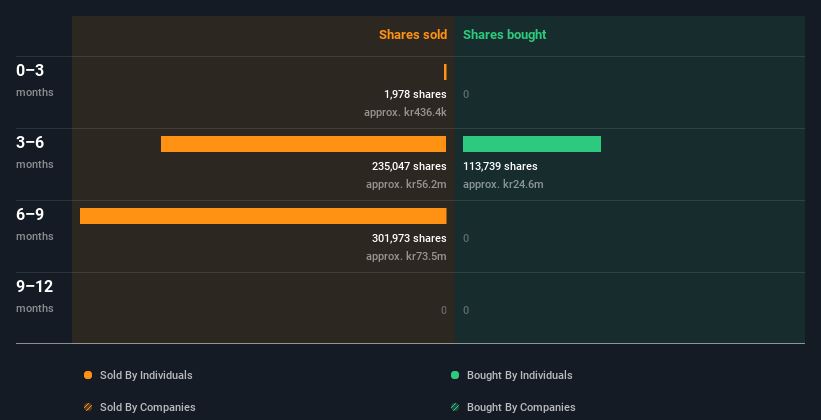Click the green bought bar for 3–6 months
Screen dimensions: 821x420
[x=532, y=144]
